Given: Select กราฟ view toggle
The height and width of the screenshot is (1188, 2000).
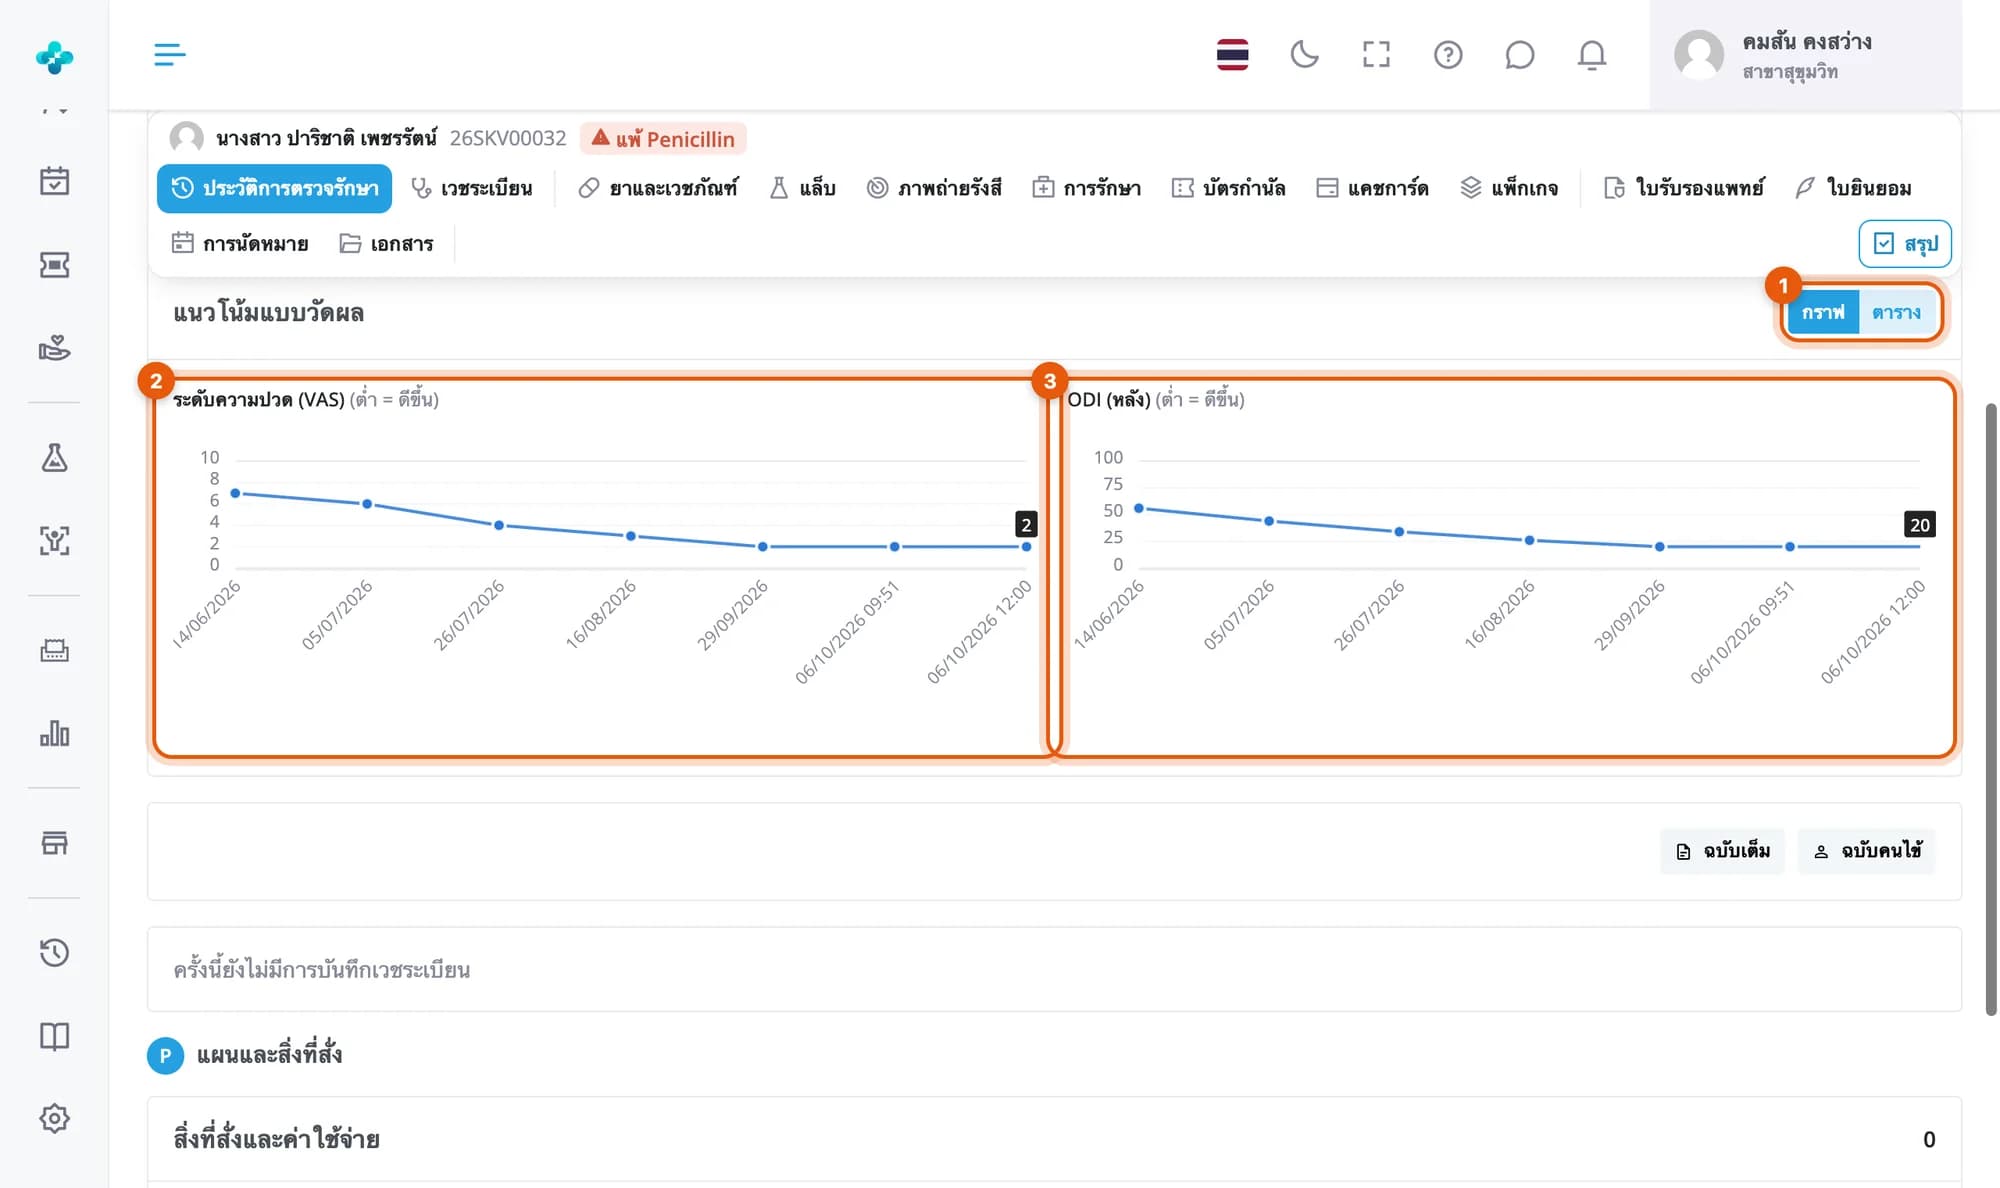Looking at the screenshot, I should pos(1823,312).
